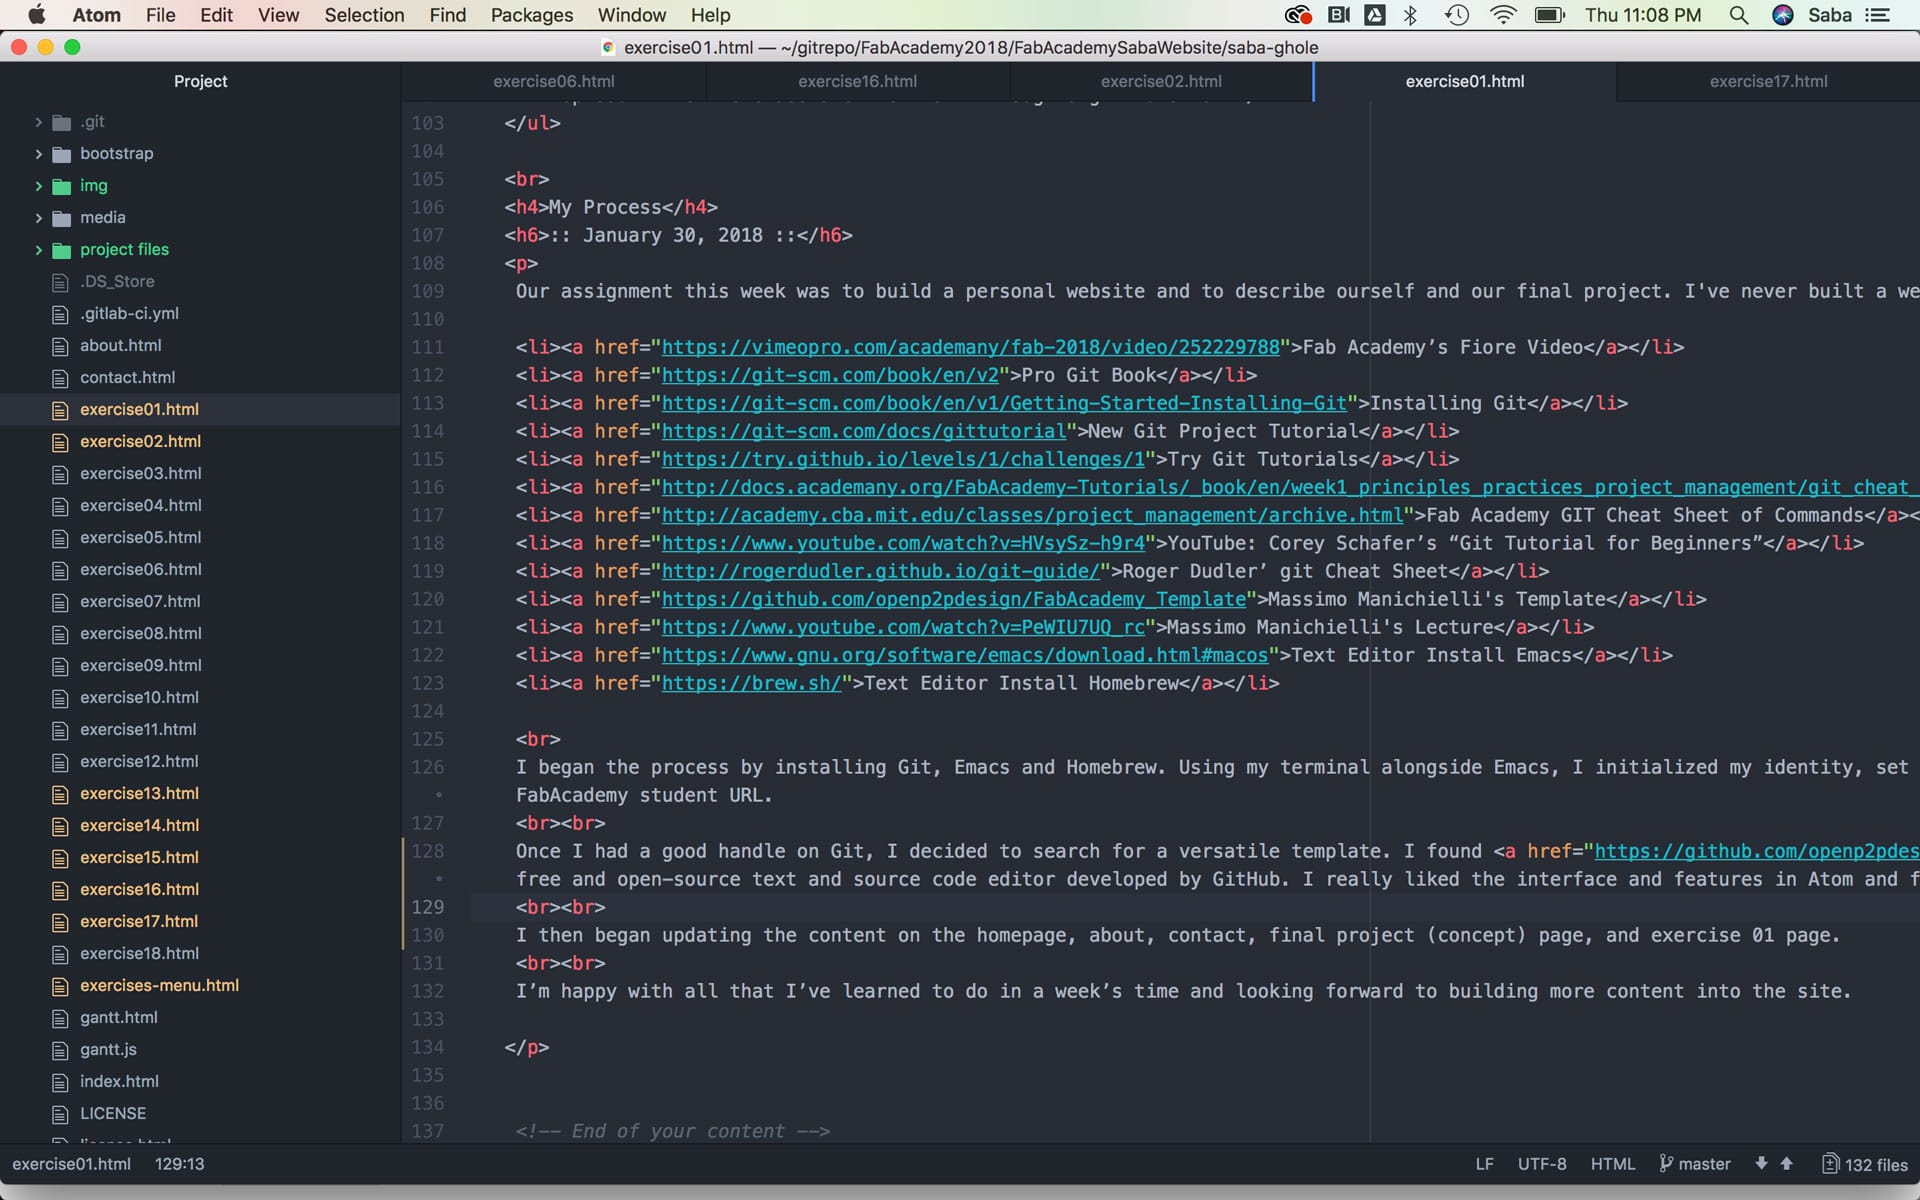Click file icon next to exercise01.html in tree

(60, 410)
